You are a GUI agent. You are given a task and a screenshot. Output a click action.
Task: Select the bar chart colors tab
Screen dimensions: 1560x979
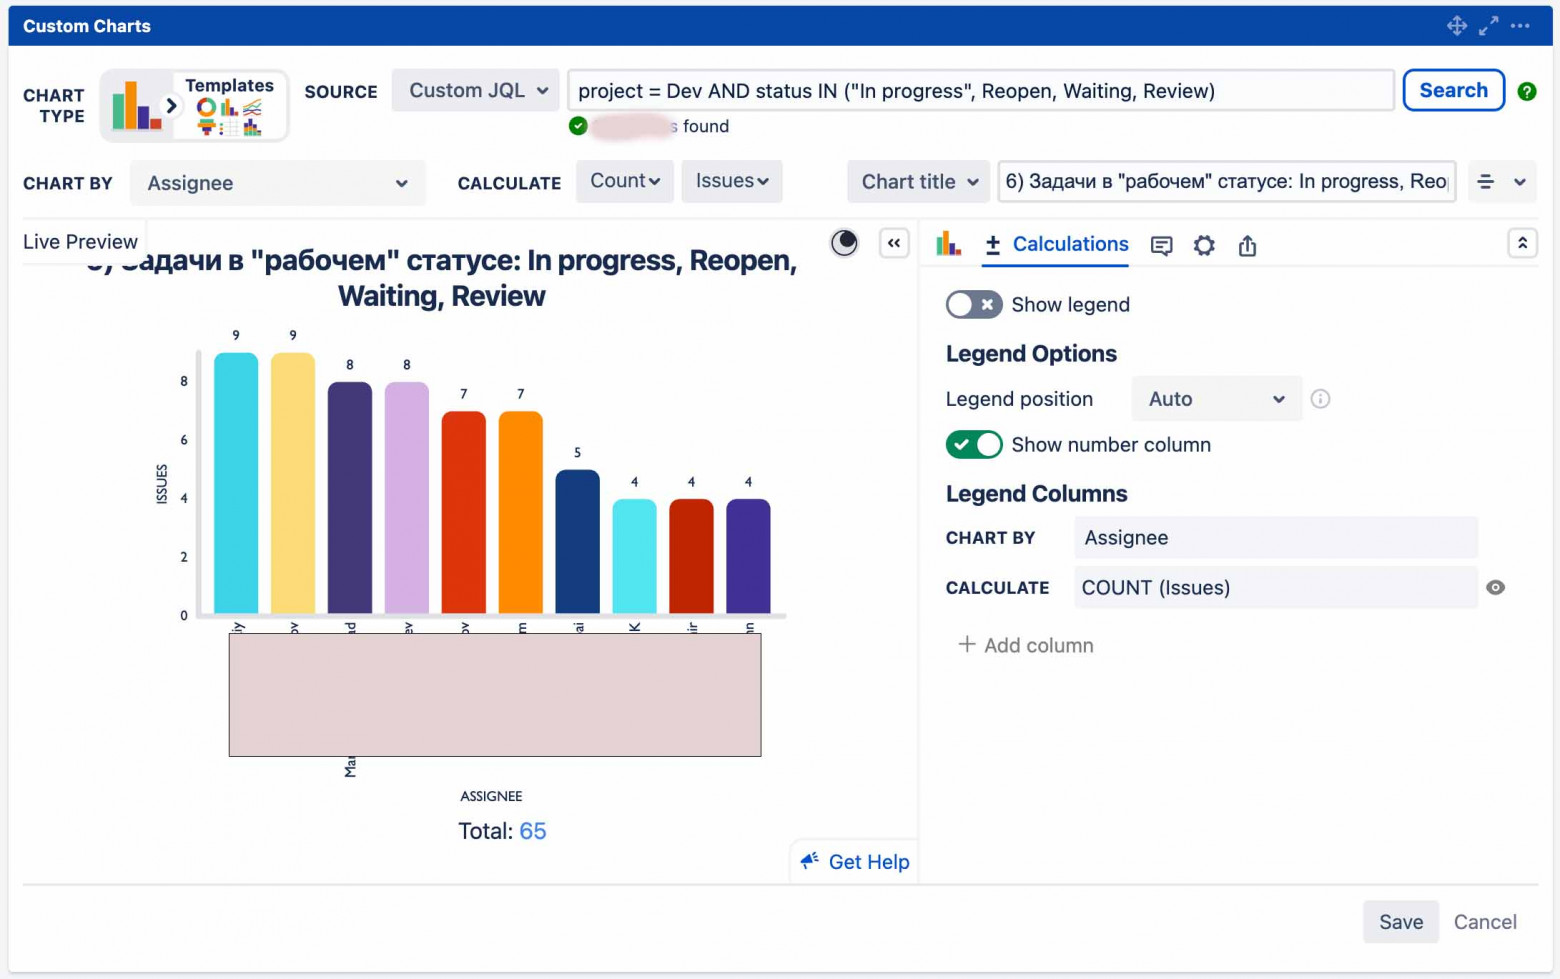click(948, 244)
